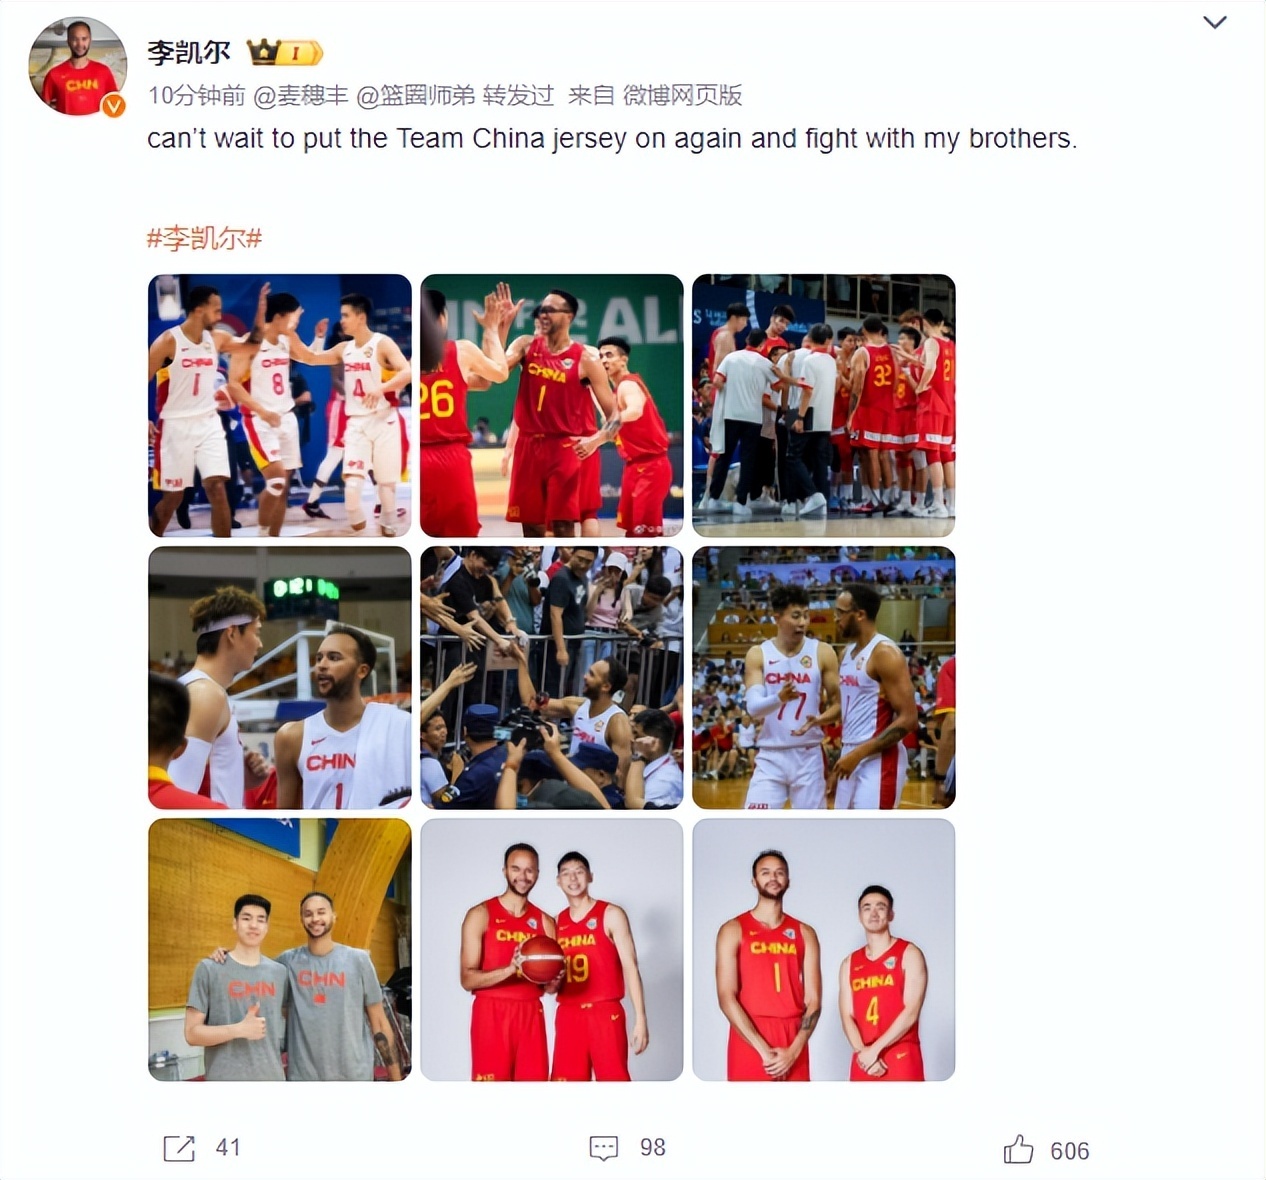
Task: Open photo with jersey number 77
Action: coord(824,677)
